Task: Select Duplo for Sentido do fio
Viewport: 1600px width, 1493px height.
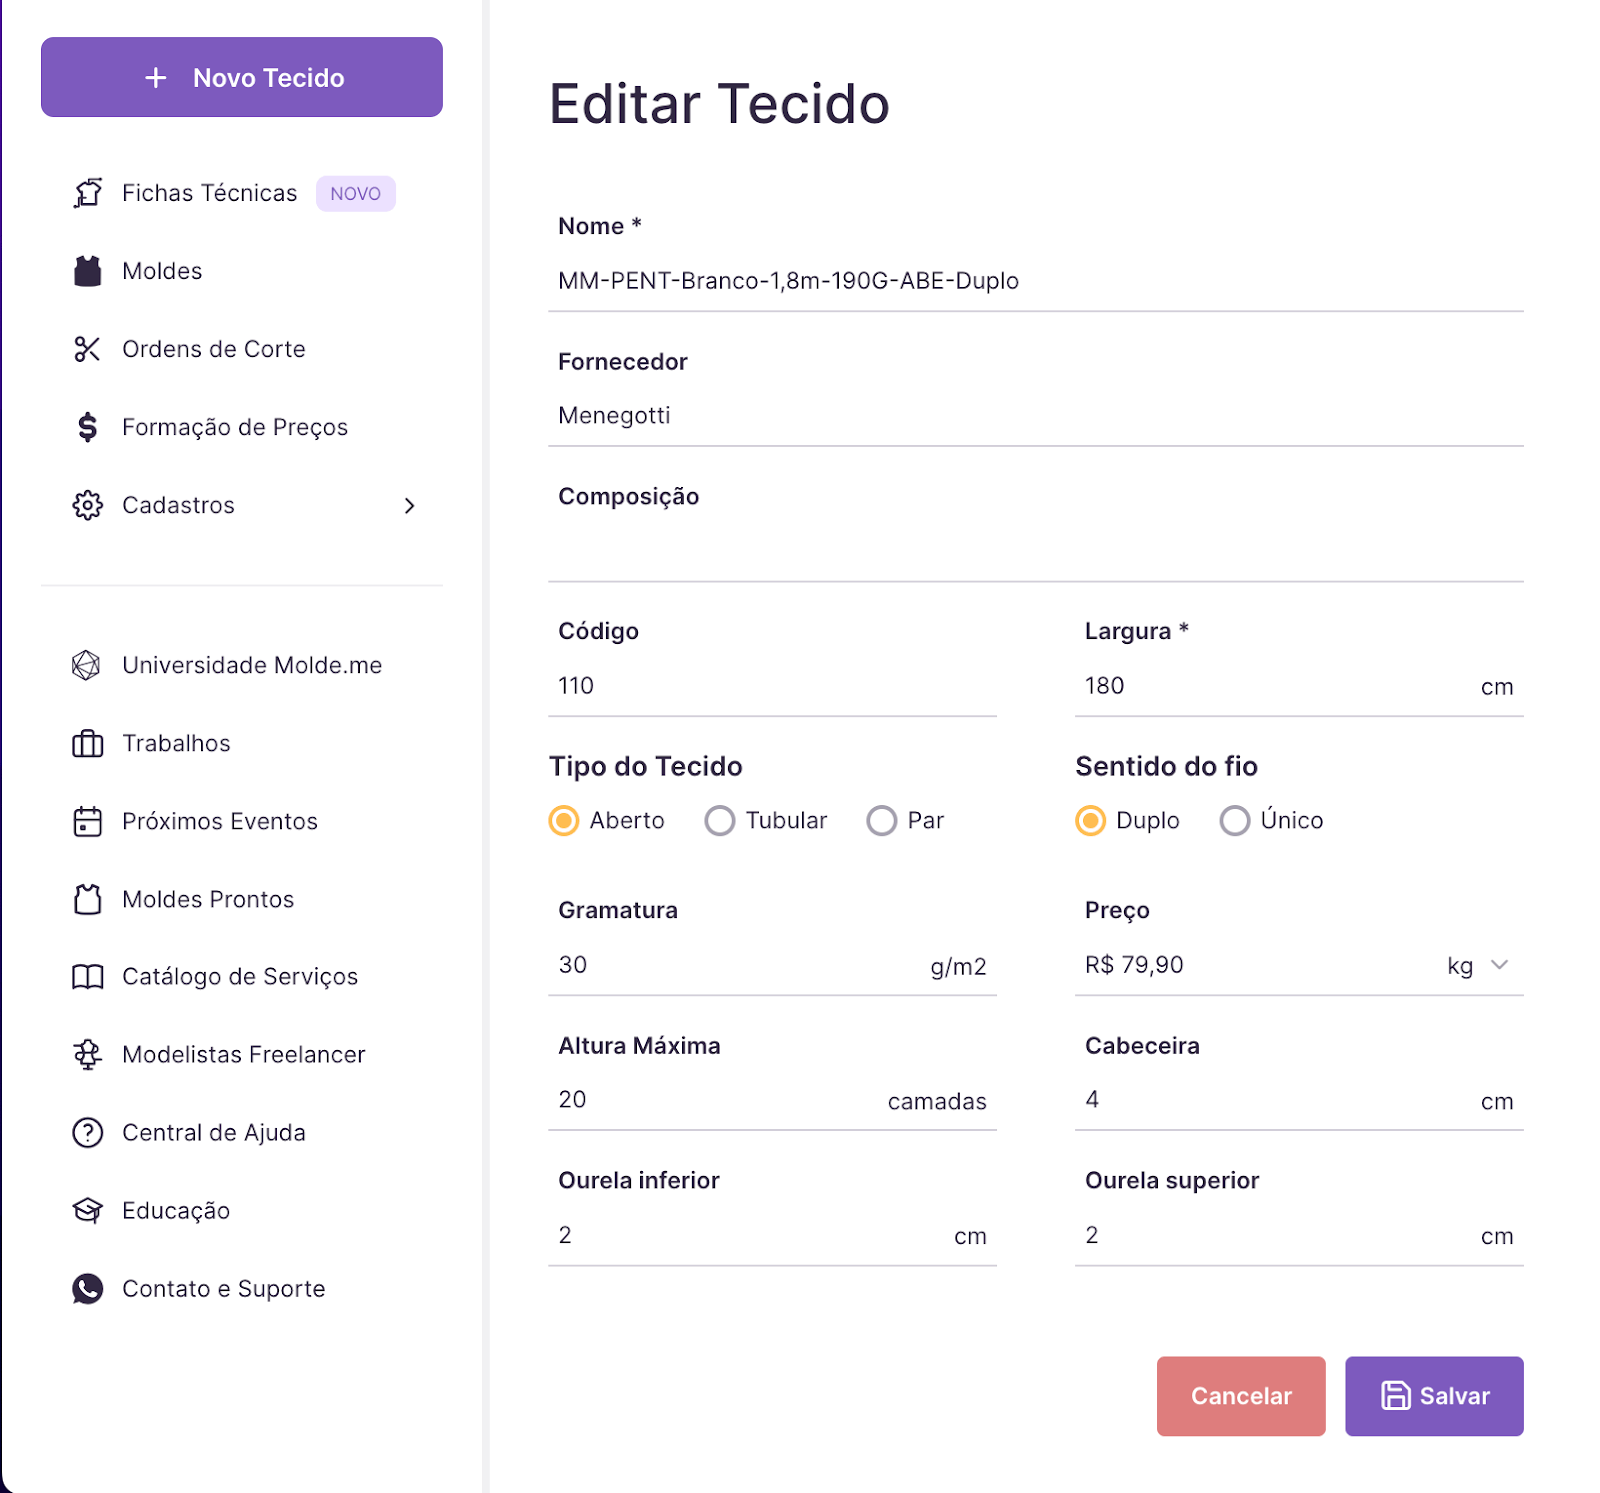Action: (x=1091, y=821)
